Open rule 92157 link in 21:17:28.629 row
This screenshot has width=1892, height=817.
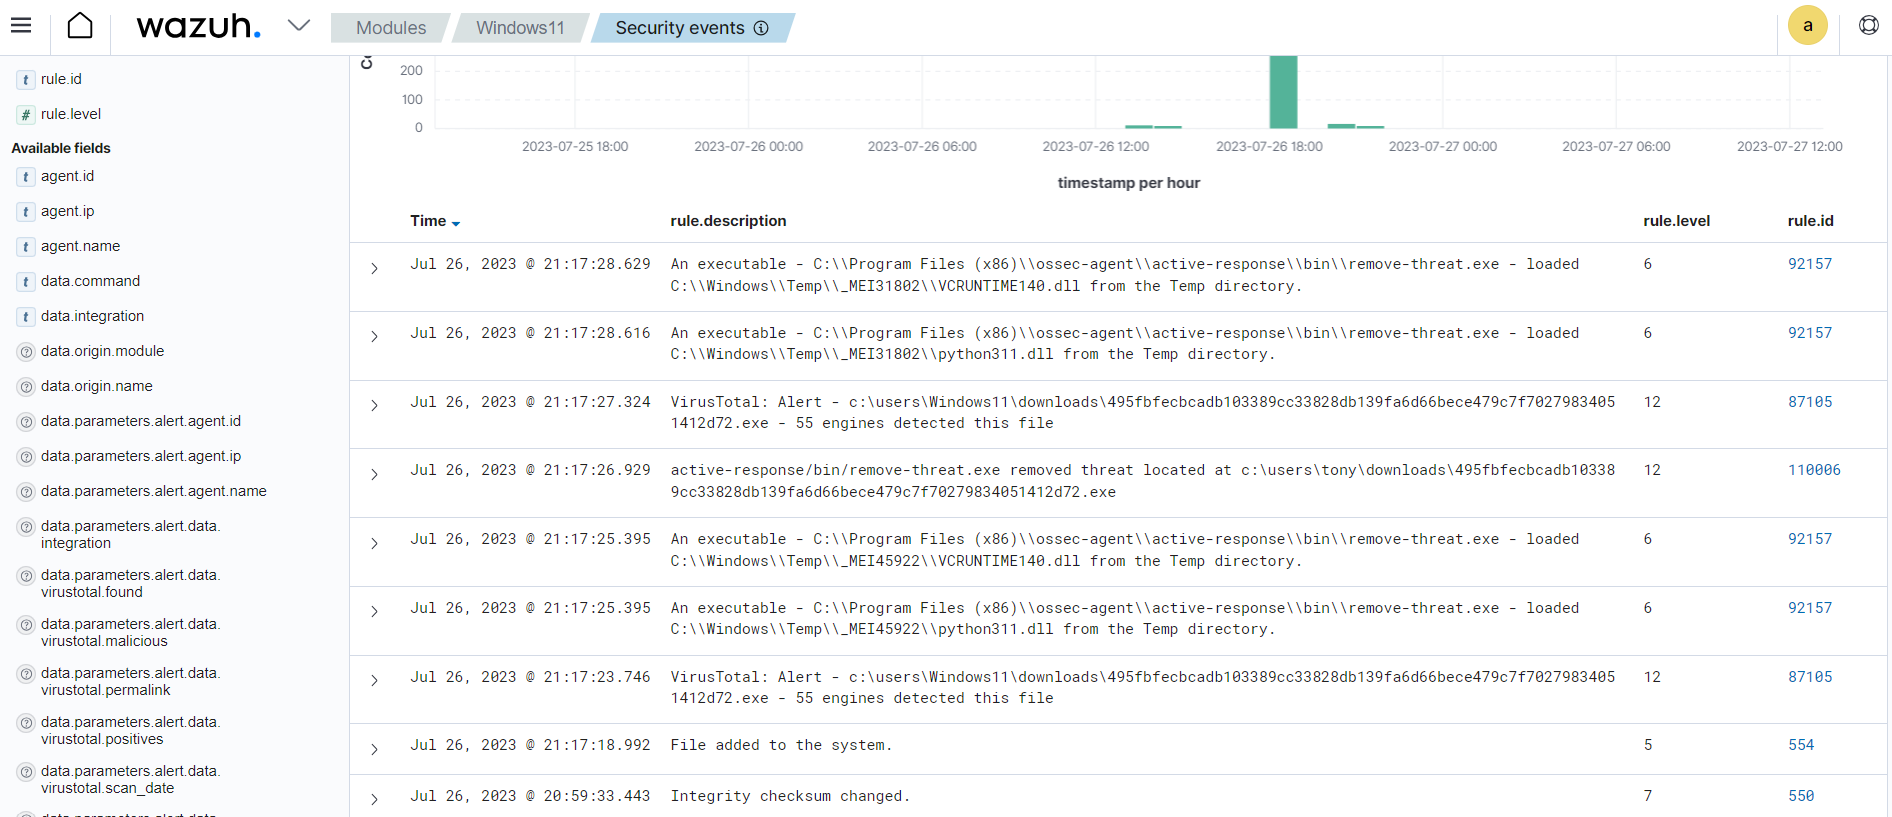(x=1810, y=264)
